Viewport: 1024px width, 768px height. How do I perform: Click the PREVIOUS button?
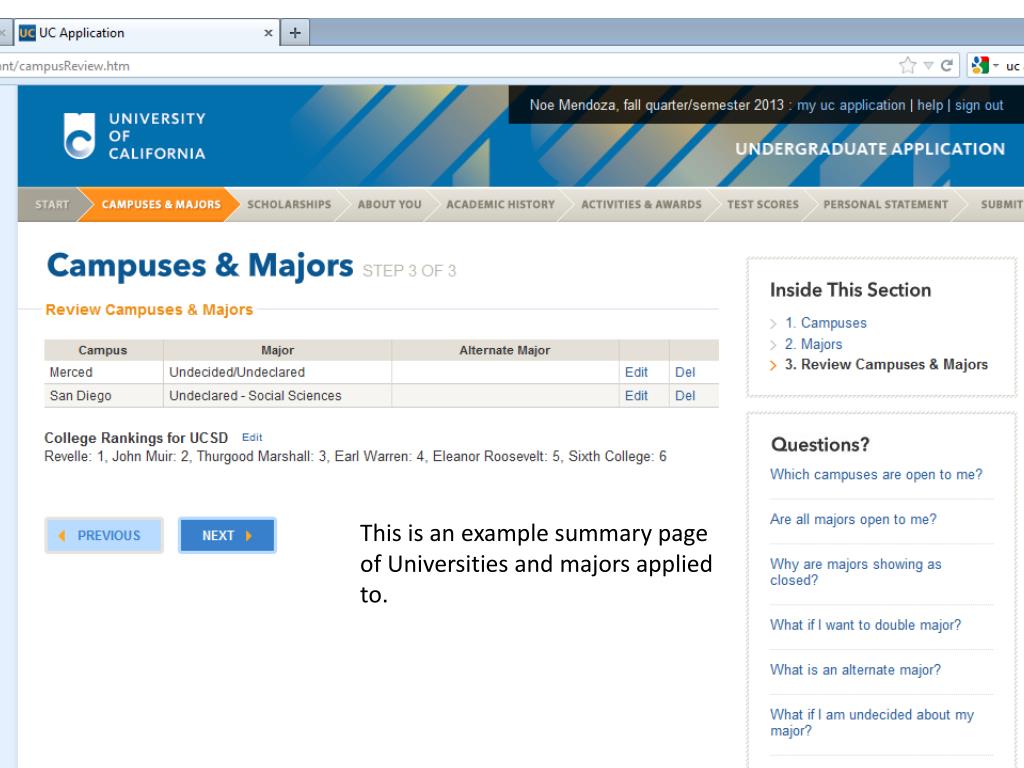(104, 536)
